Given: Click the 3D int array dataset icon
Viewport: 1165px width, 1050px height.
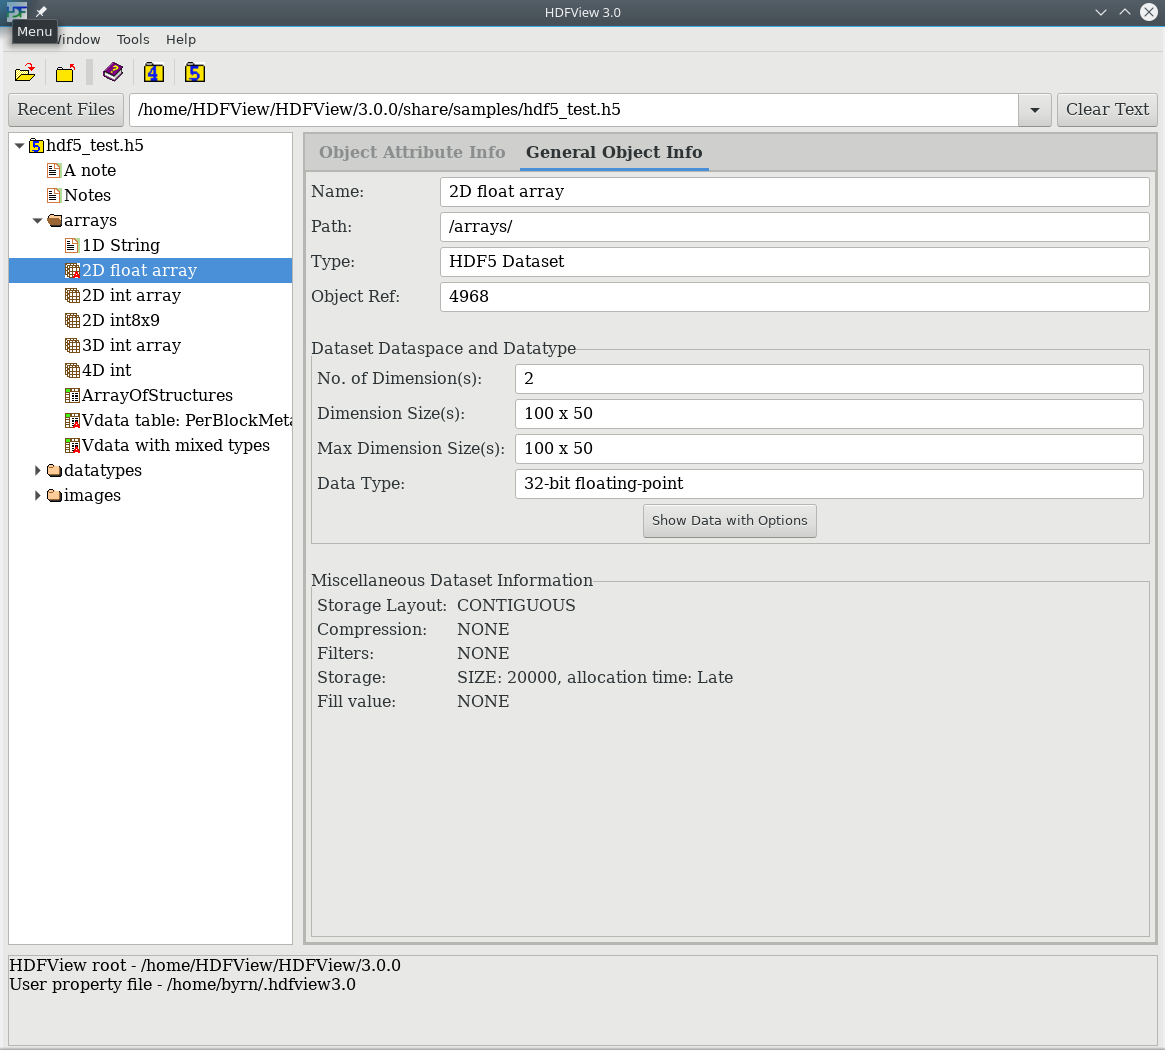Looking at the screenshot, I should (72, 346).
